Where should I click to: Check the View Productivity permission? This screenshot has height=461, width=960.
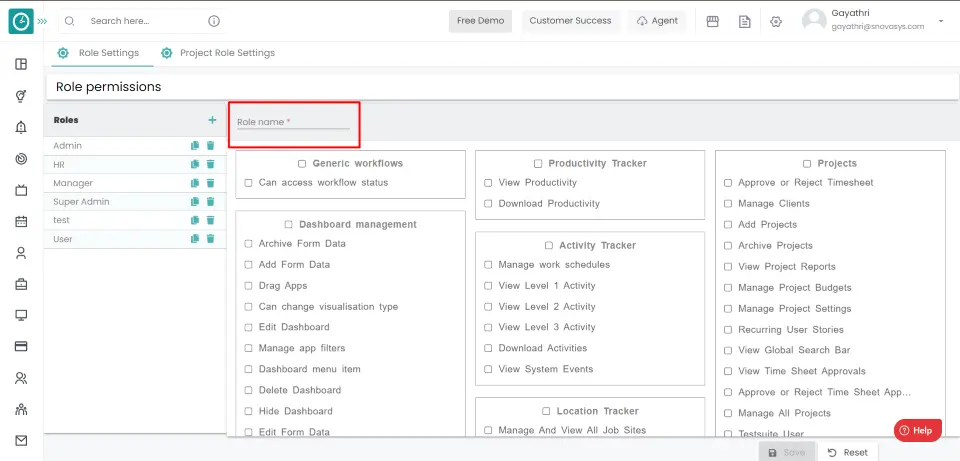point(488,183)
